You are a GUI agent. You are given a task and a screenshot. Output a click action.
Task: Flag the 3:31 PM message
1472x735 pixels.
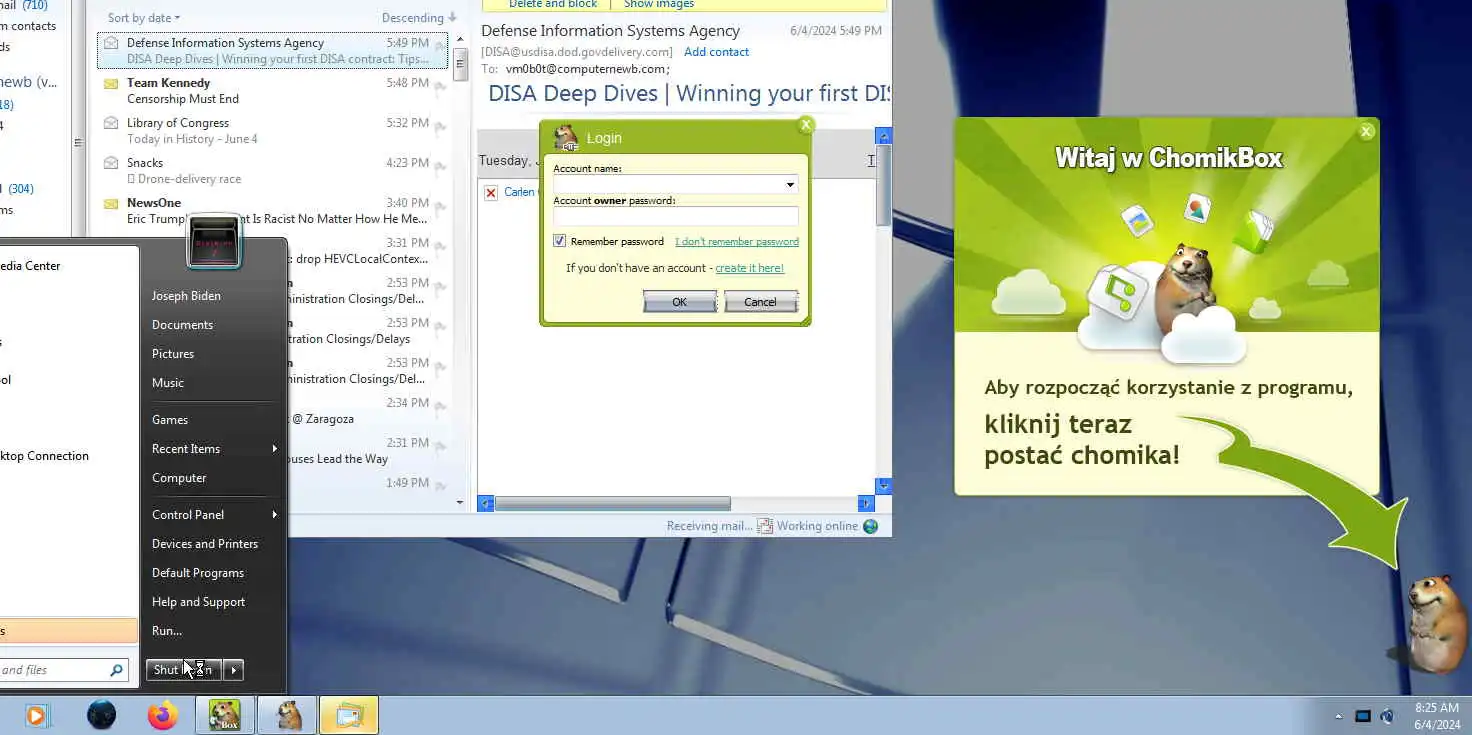[x=440, y=247]
